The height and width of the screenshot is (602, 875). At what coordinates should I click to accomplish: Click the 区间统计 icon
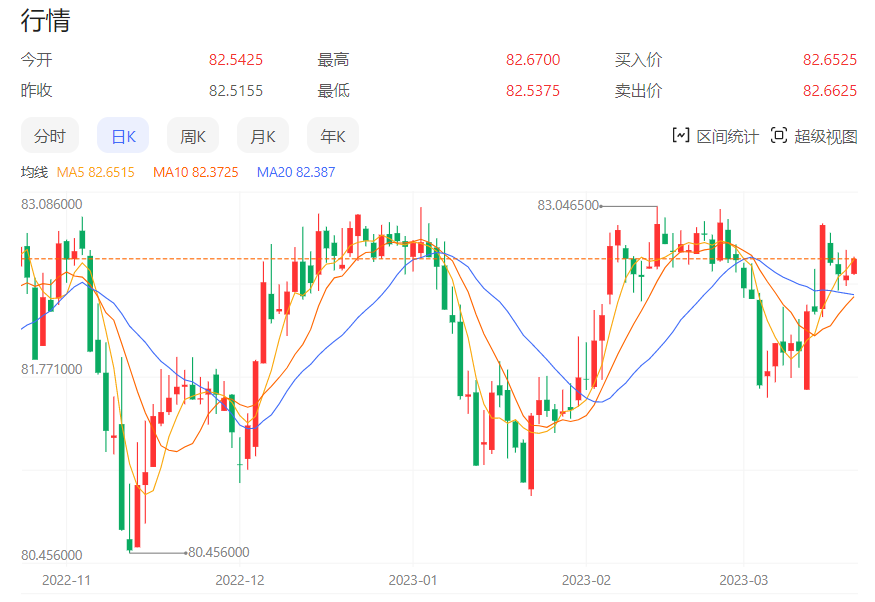[681, 136]
